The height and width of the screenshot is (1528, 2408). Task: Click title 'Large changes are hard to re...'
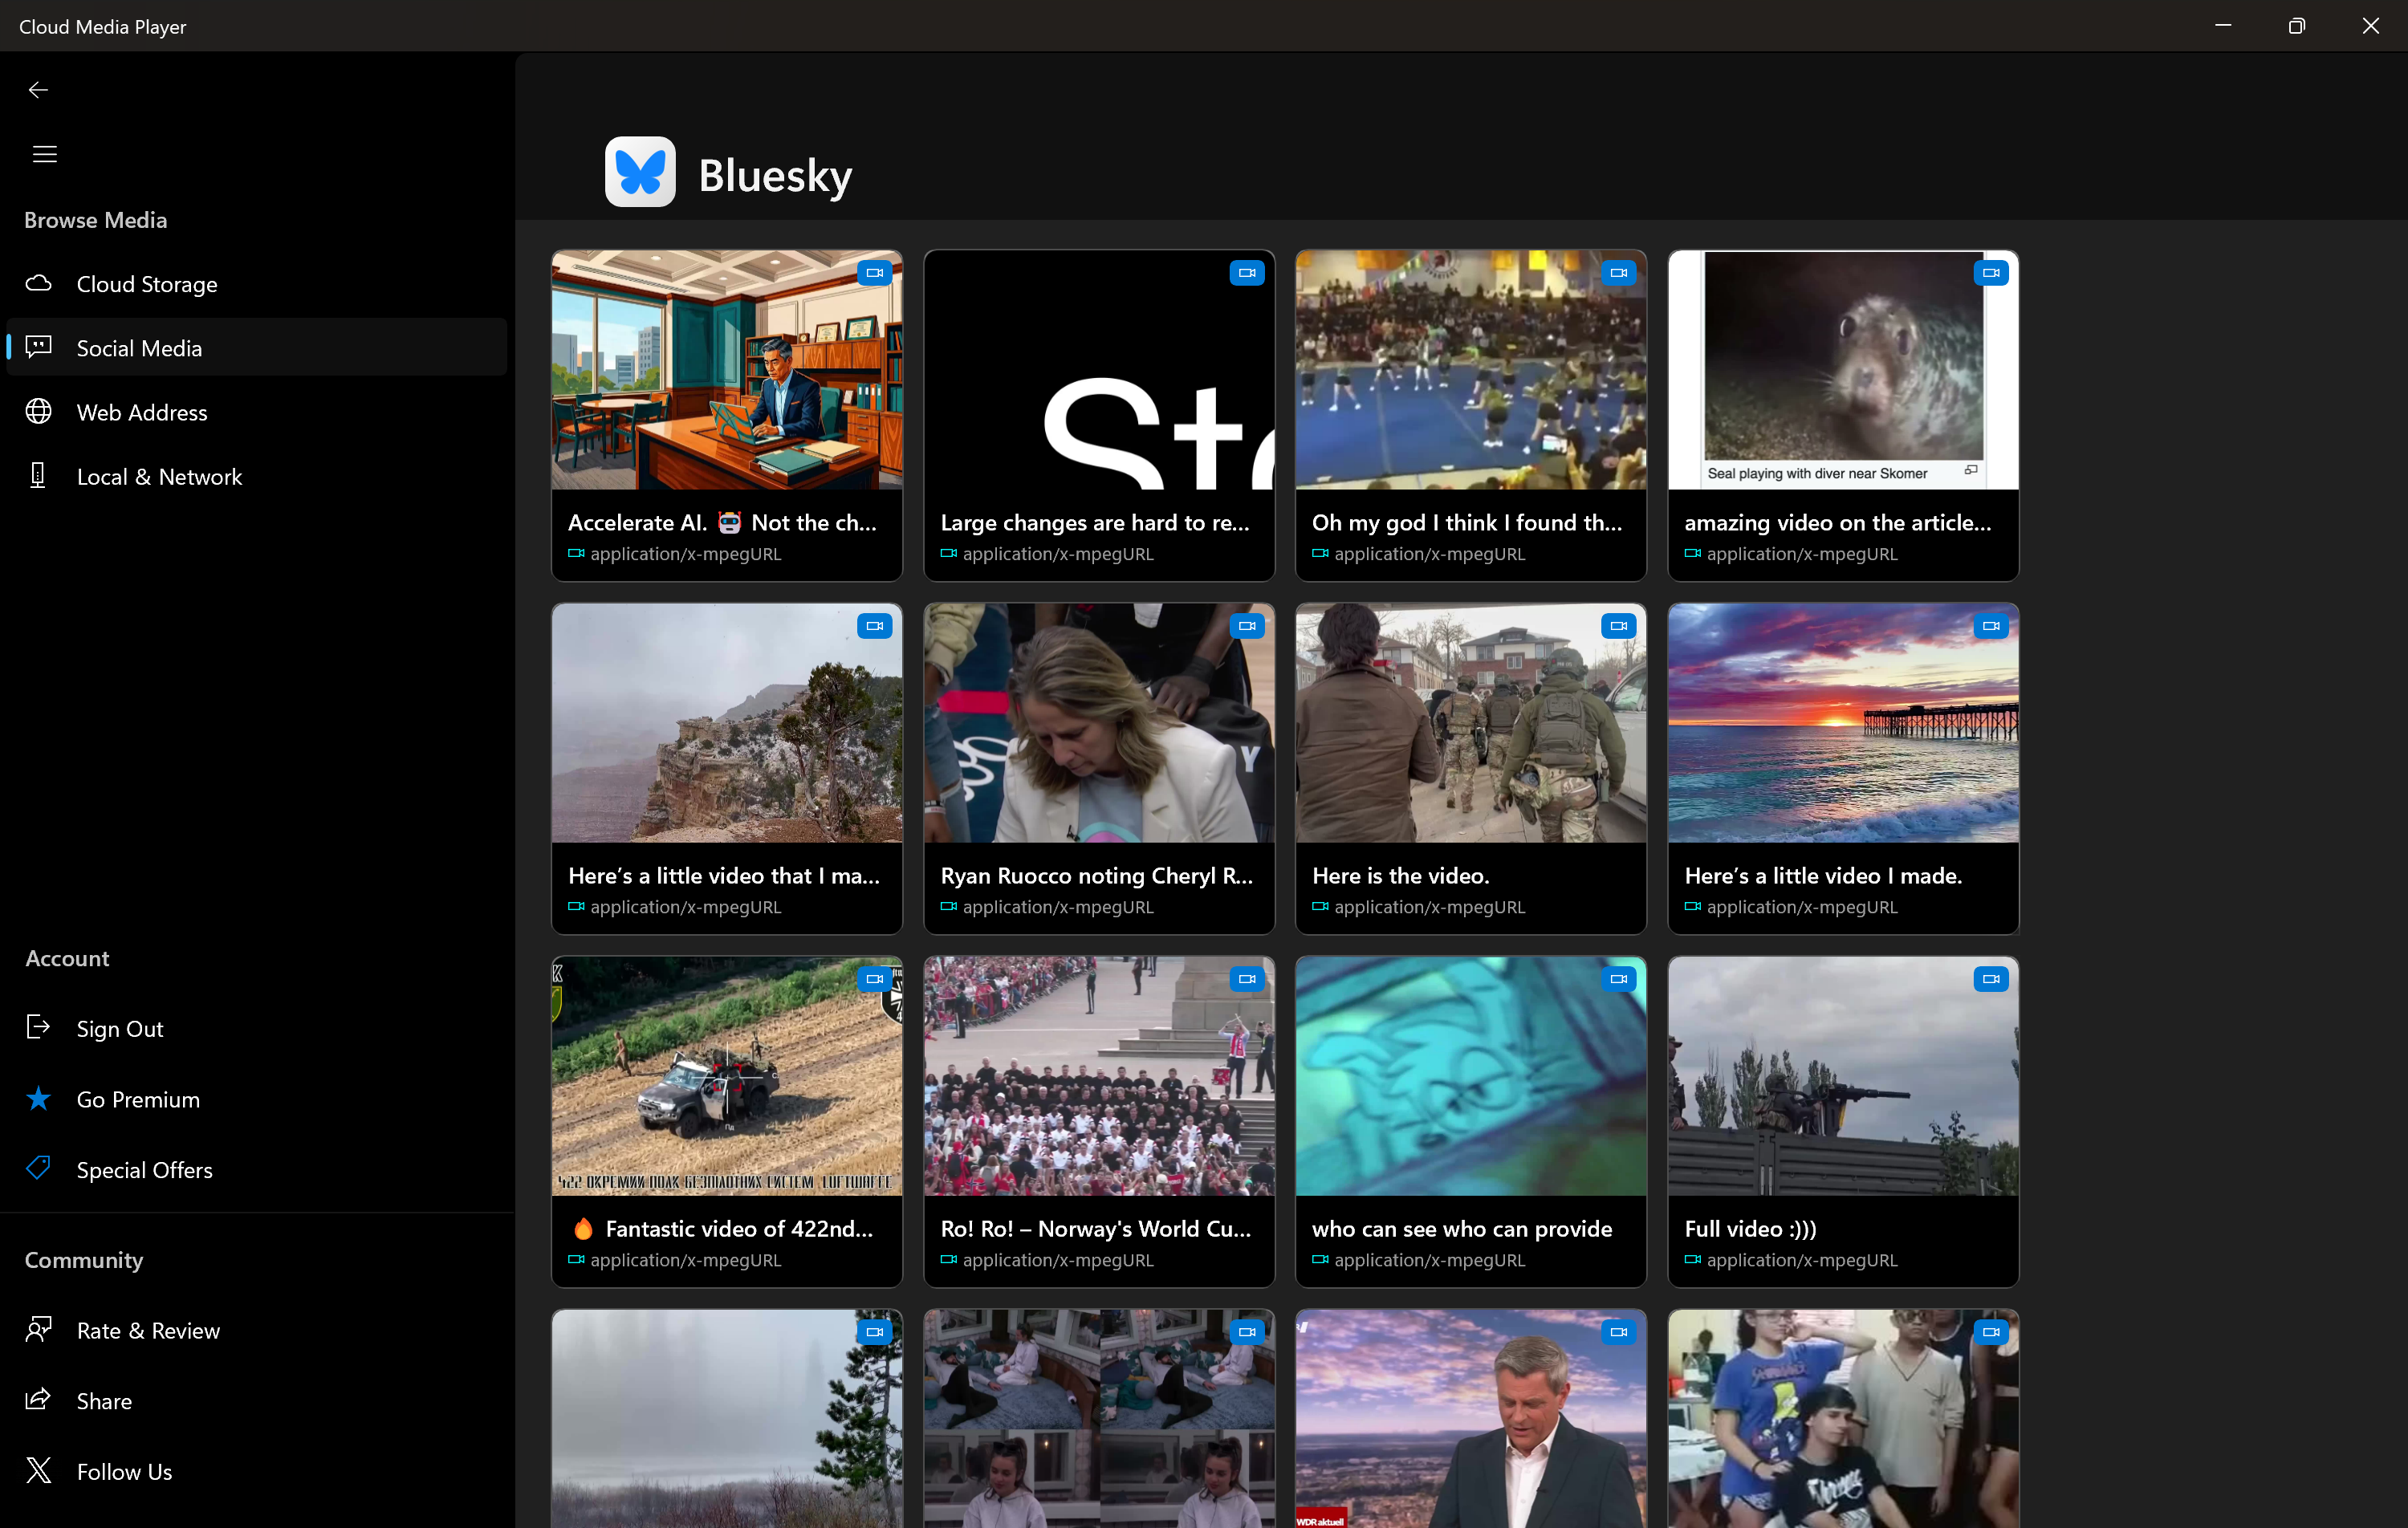[x=1095, y=522]
